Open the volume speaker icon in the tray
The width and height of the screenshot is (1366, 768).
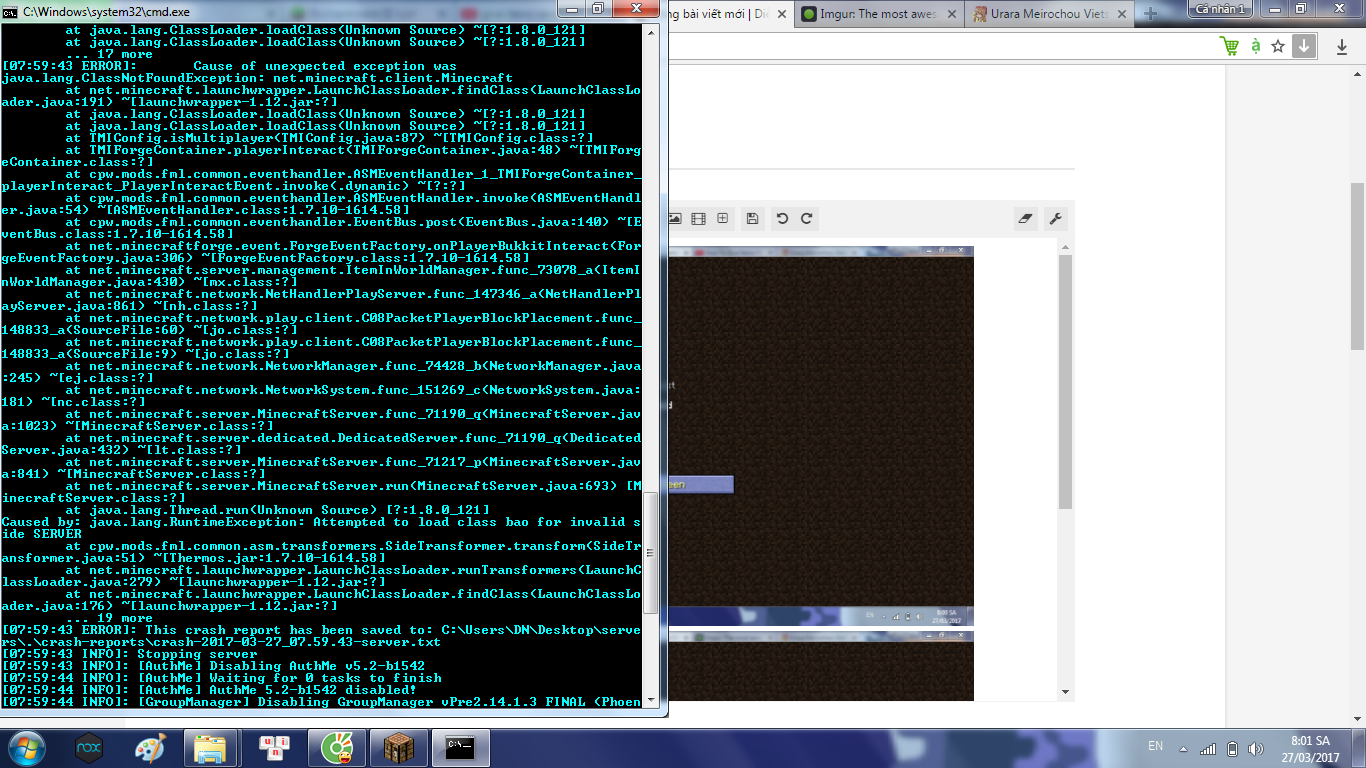coord(1255,748)
